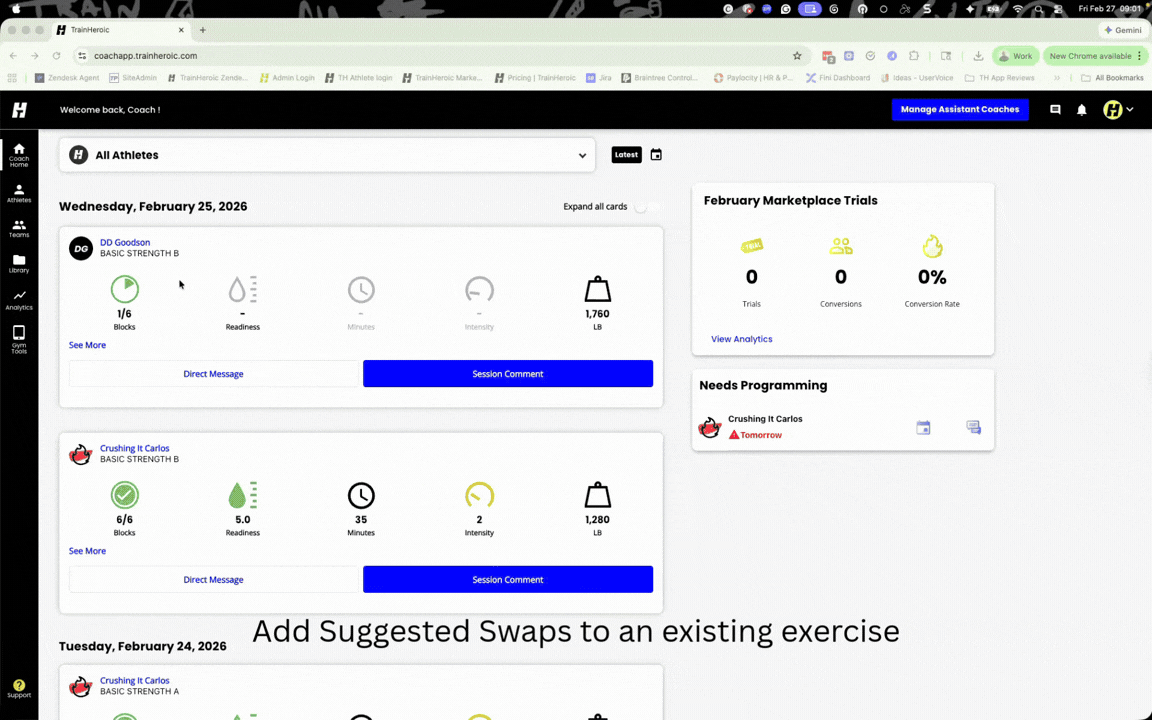Show more hidden bookmarks chevron
The width and height of the screenshot is (1152, 720).
(x=1056, y=78)
